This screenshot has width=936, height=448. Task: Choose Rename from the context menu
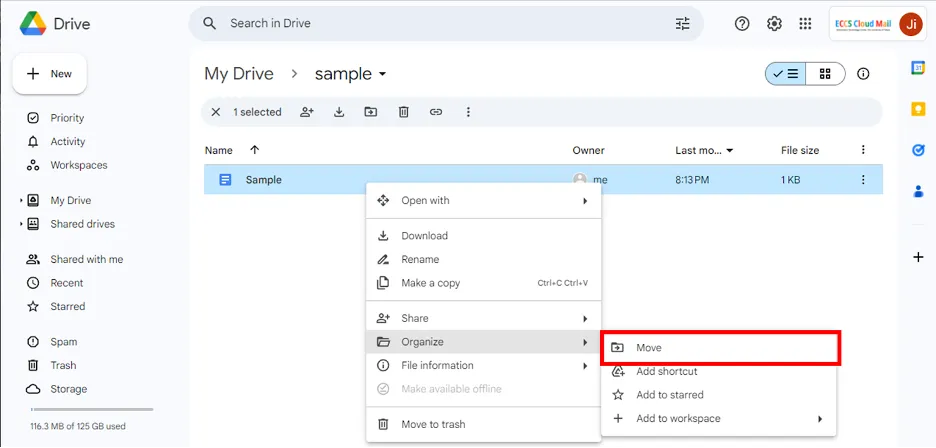point(420,259)
